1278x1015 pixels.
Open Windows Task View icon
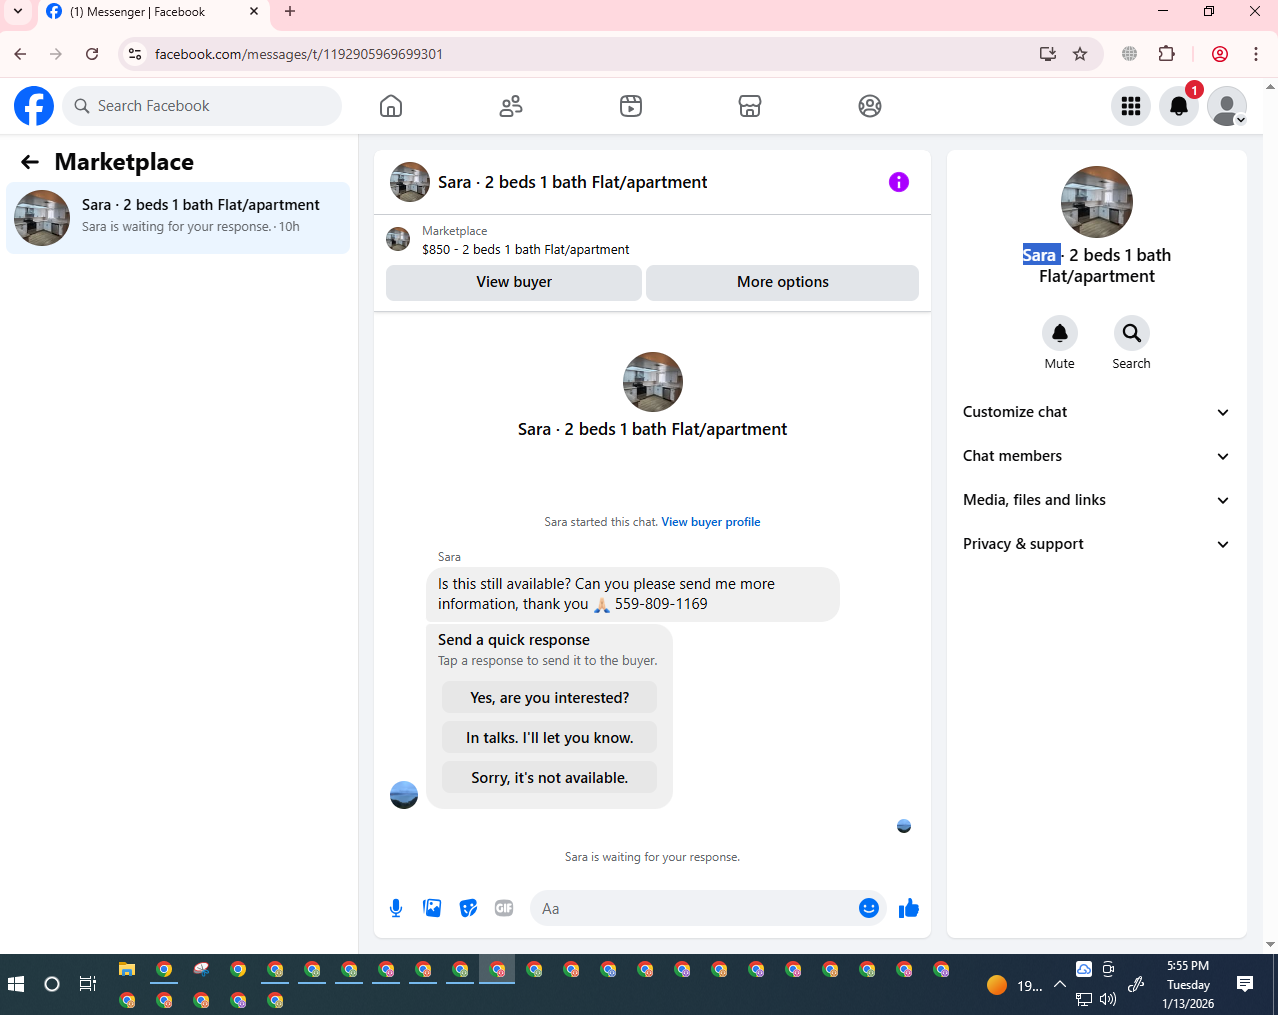[x=88, y=984]
